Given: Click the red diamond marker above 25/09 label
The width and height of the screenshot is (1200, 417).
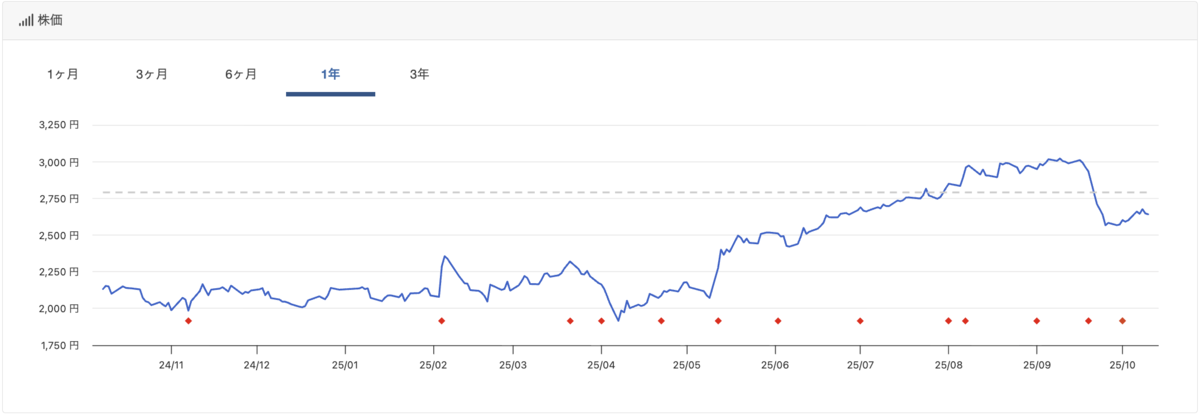Looking at the screenshot, I should pos(1037,321).
